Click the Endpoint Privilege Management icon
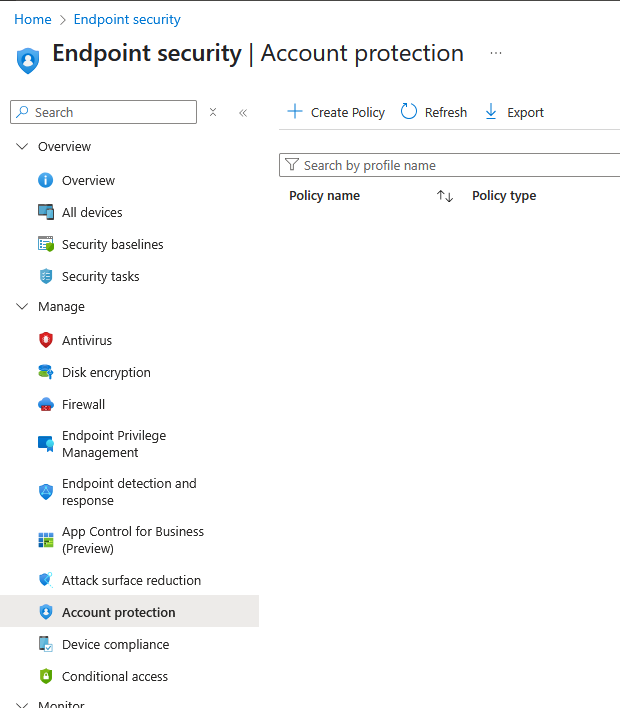This screenshot has width=621, height=708. pos(45,444)
